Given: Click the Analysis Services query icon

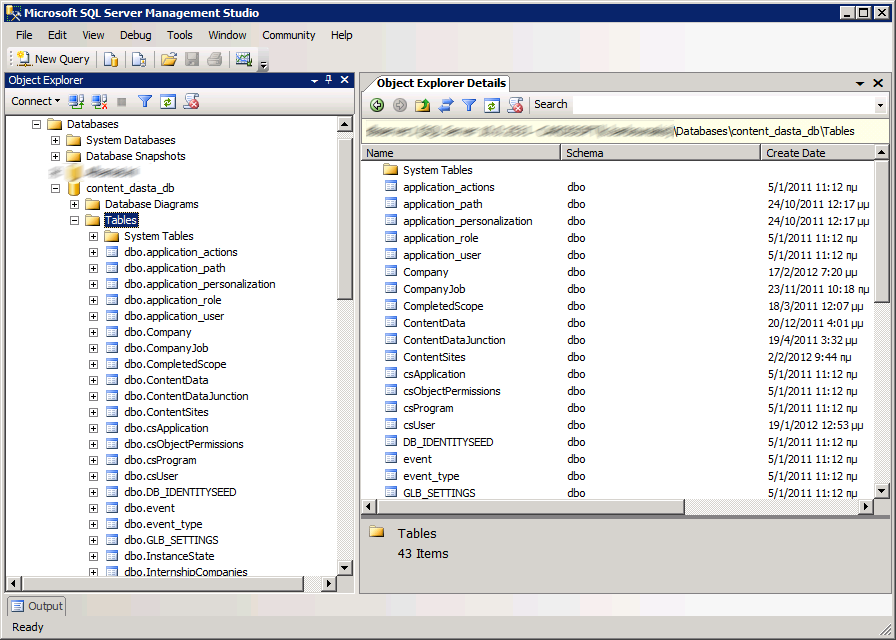Looking at the screenshot, I should (x=139, y=59).
